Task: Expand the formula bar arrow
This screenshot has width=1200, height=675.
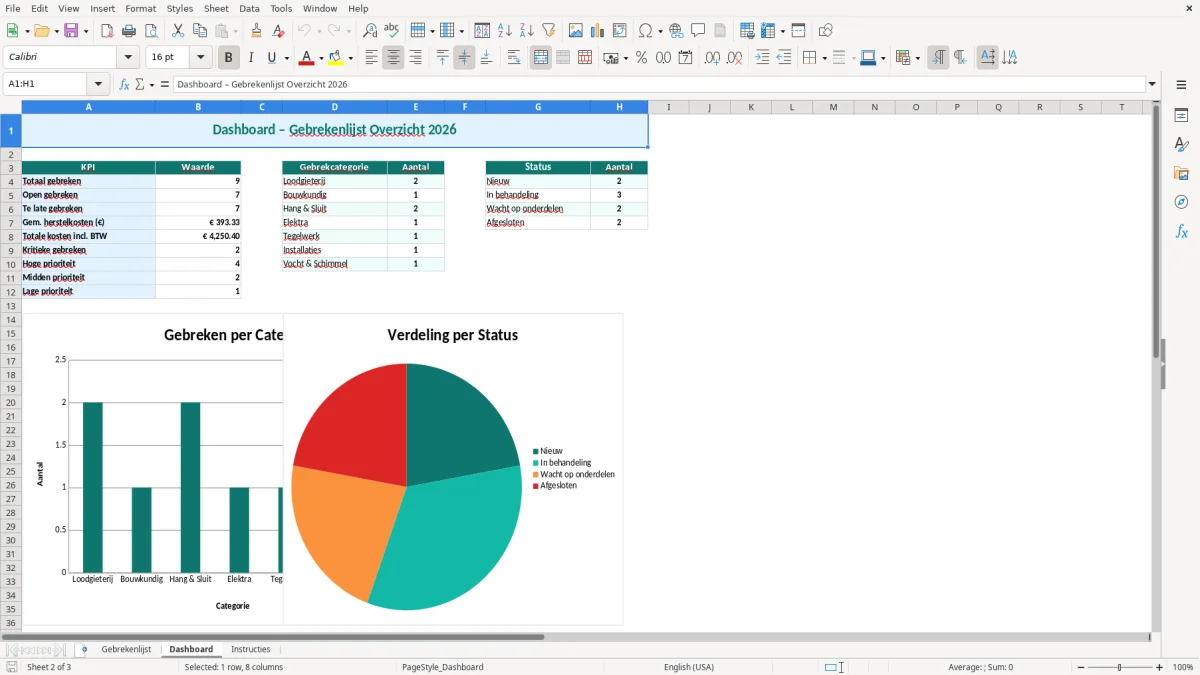Action: click(1152, 85)
